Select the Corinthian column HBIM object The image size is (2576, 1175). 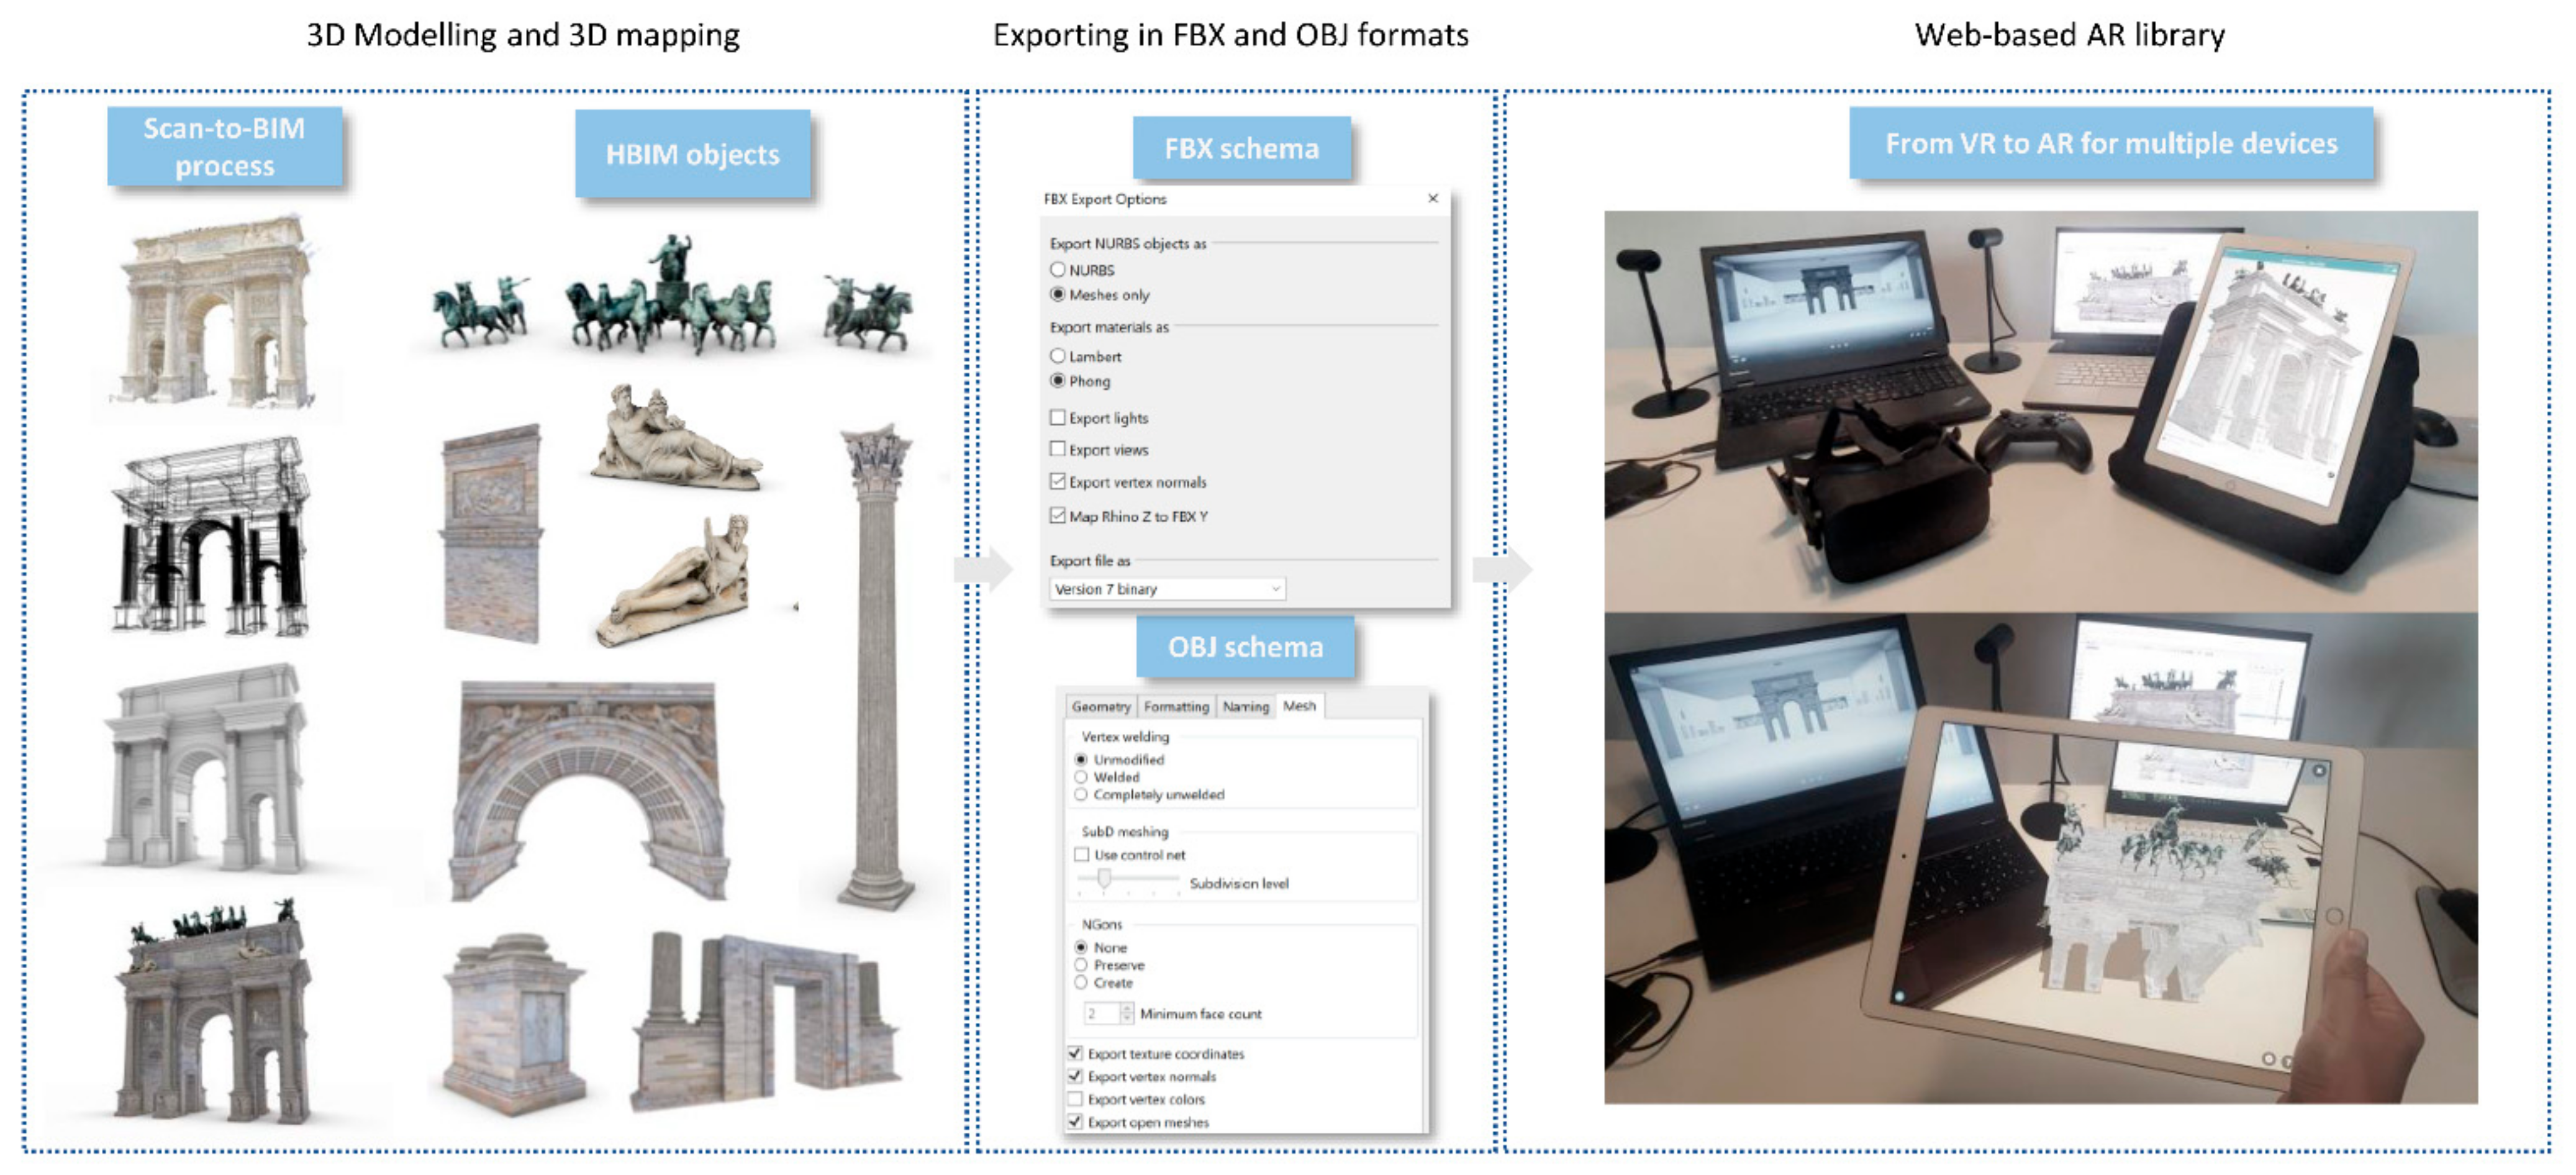pyautogui.click(x=876, y=665)
